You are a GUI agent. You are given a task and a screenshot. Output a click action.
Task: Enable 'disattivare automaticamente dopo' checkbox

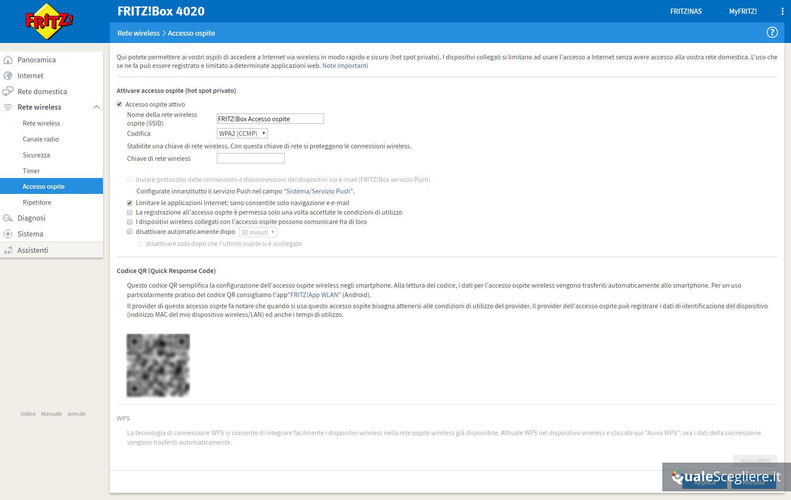(x=130, y=232)
